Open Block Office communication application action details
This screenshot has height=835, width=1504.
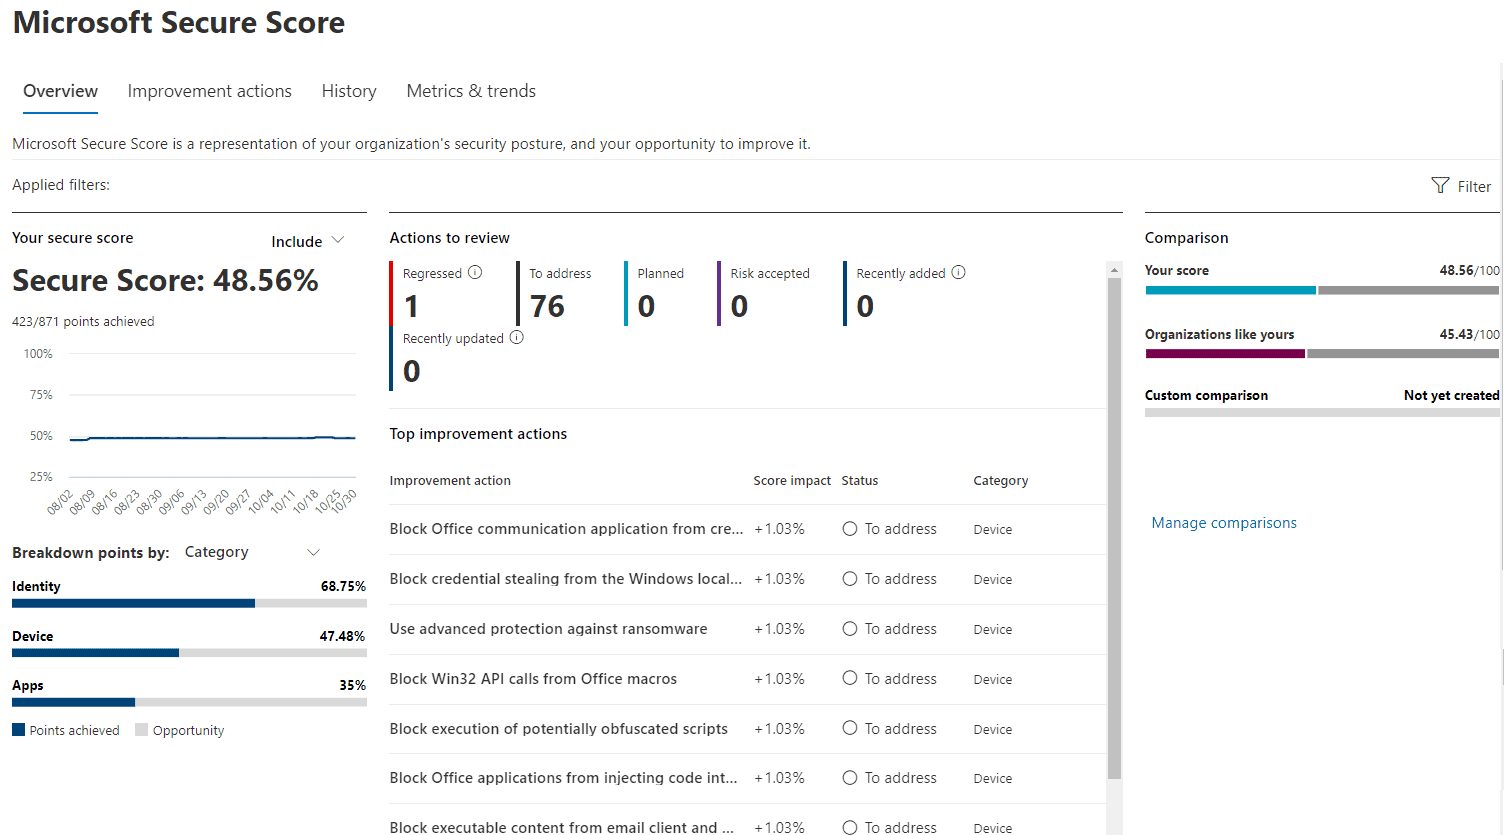point(566,528)
